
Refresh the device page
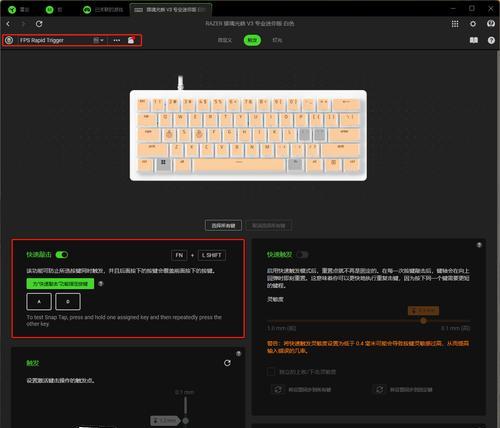tap(39, 24)
